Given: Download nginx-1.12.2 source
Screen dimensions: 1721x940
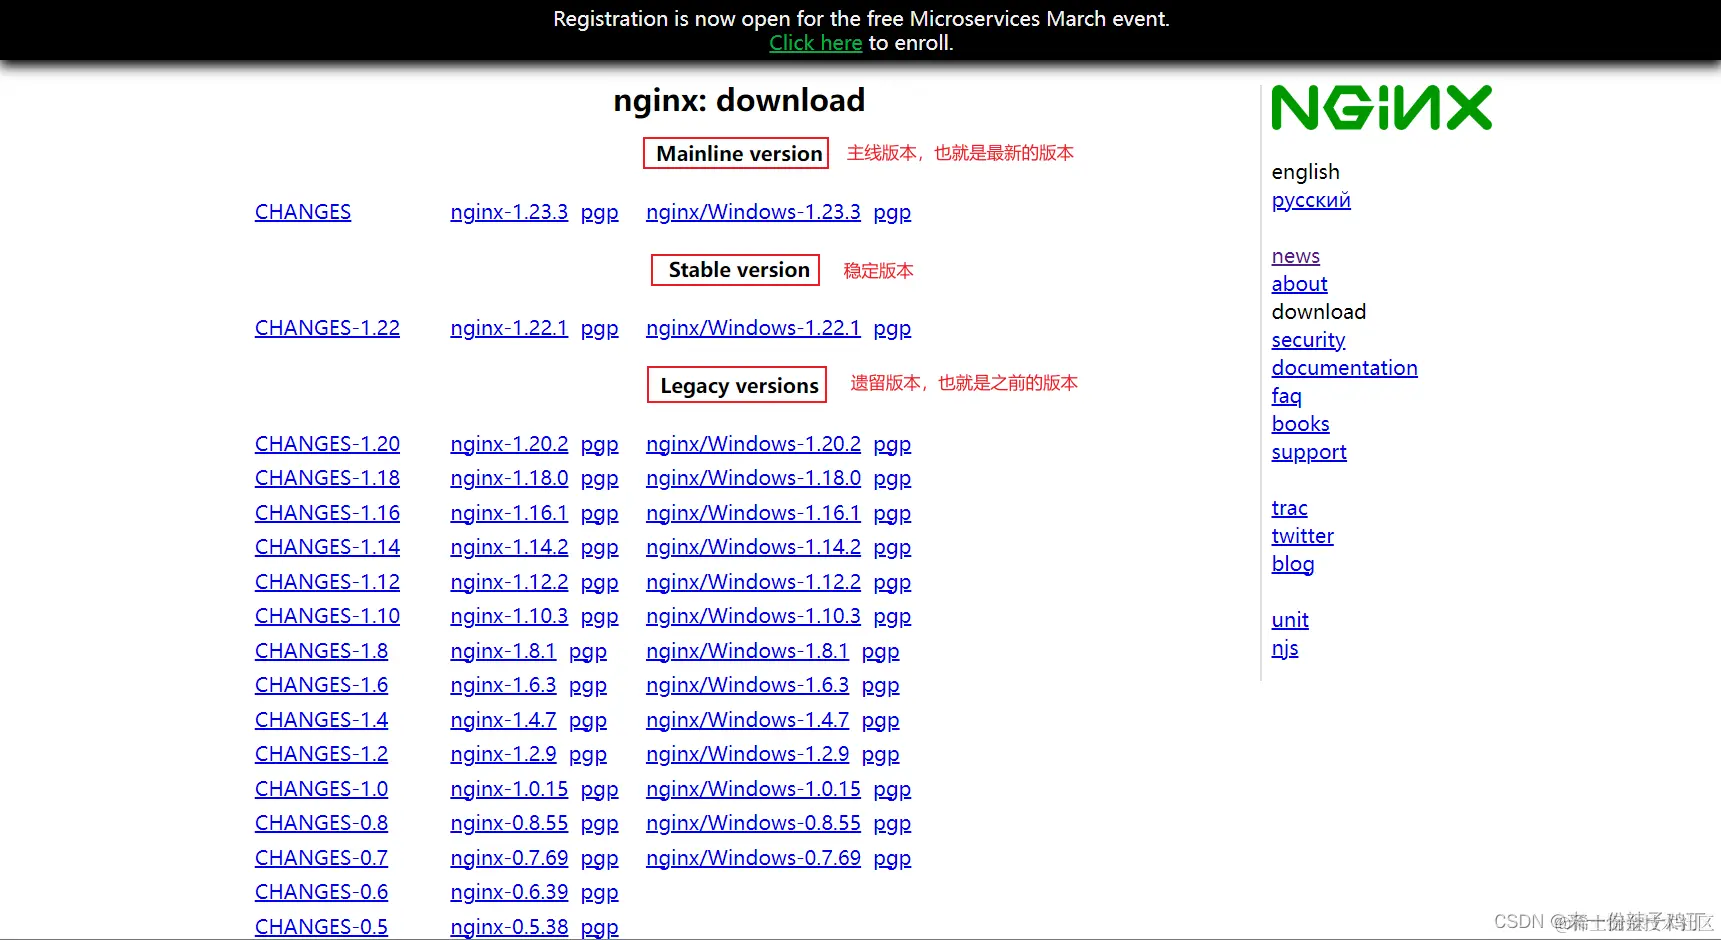Looking at the screenshot, I should (509, 582).
